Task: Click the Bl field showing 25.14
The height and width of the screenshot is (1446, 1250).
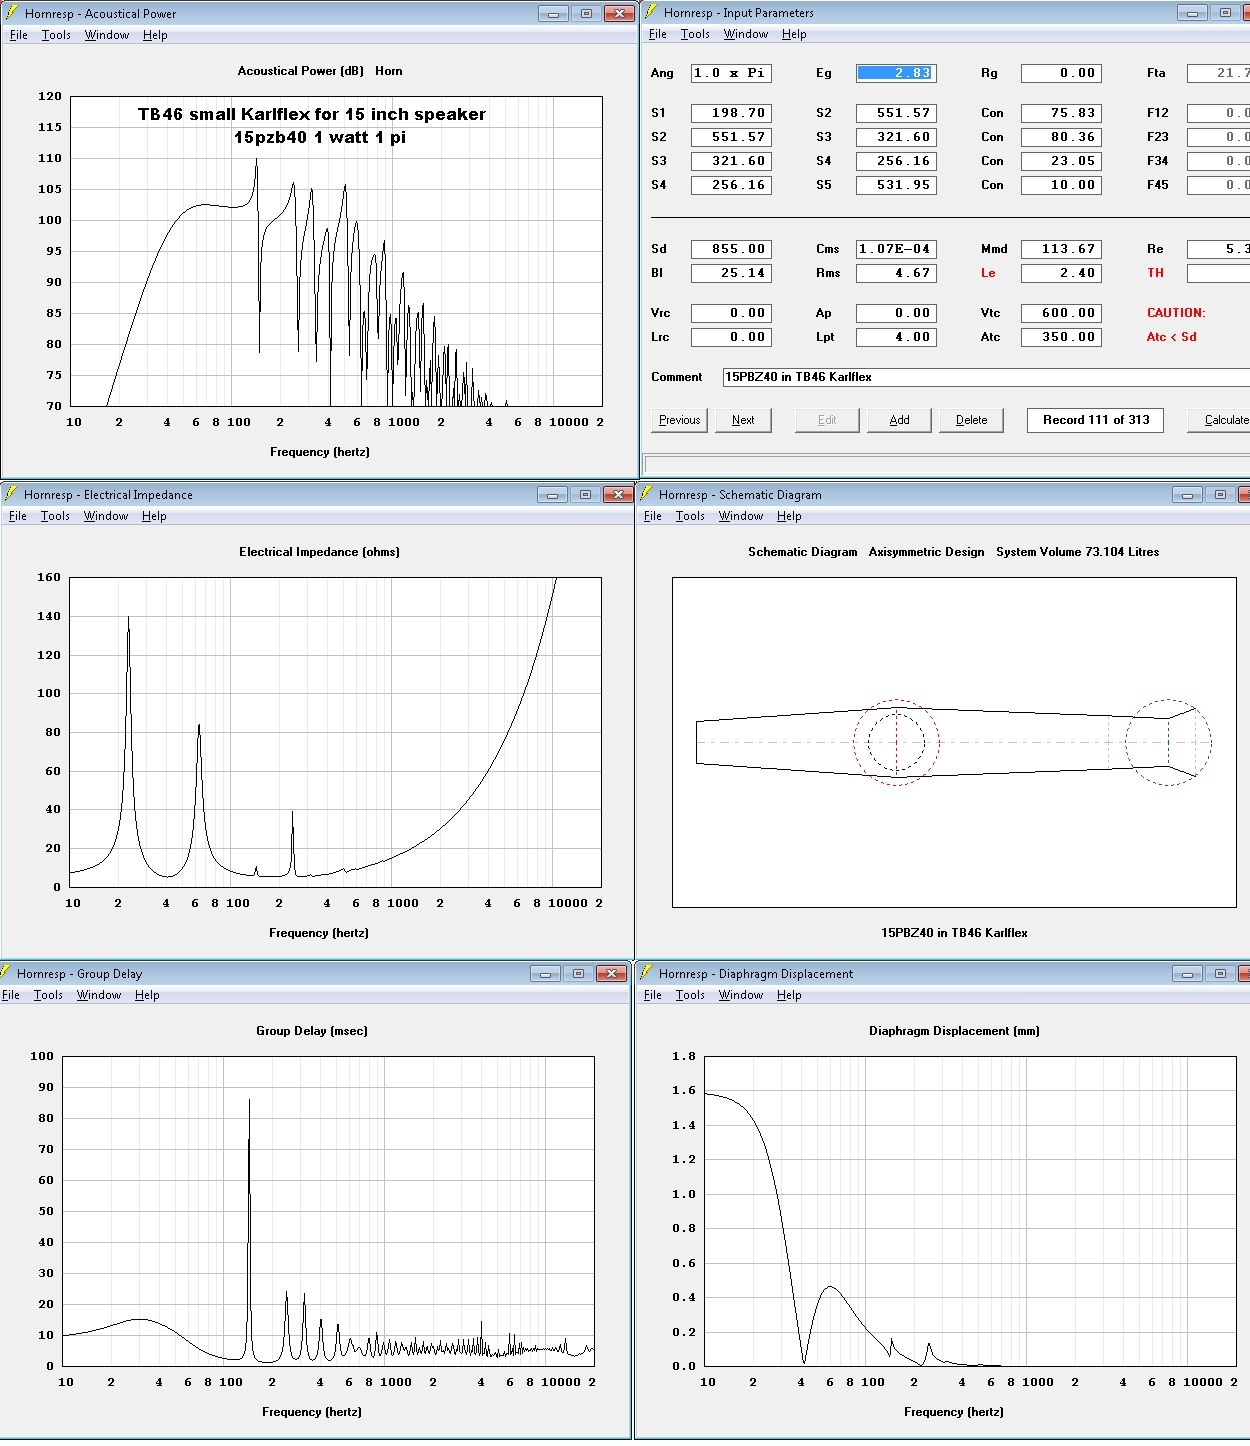Action: click(731, 273)
